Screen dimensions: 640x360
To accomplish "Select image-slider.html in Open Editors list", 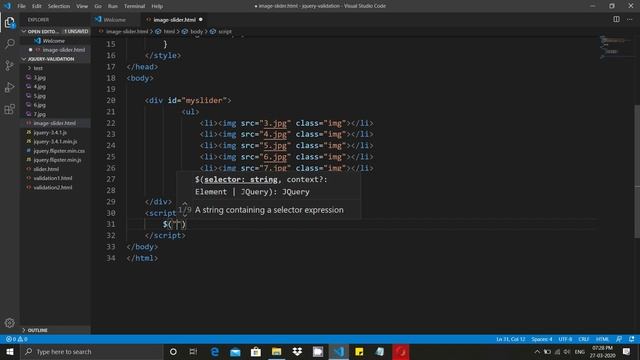I will tap(64, 50).
